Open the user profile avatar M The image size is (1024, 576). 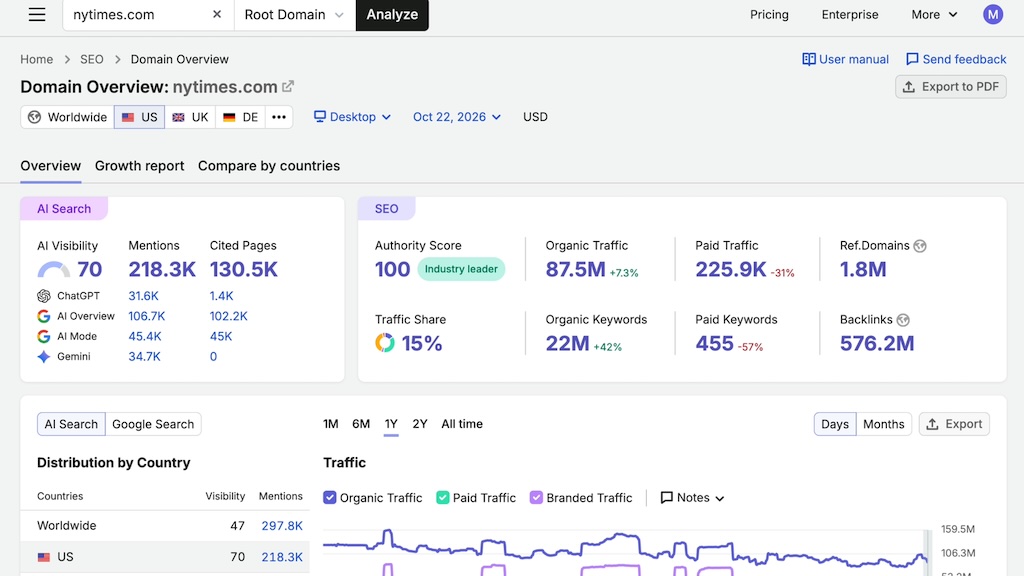point(993,14)
